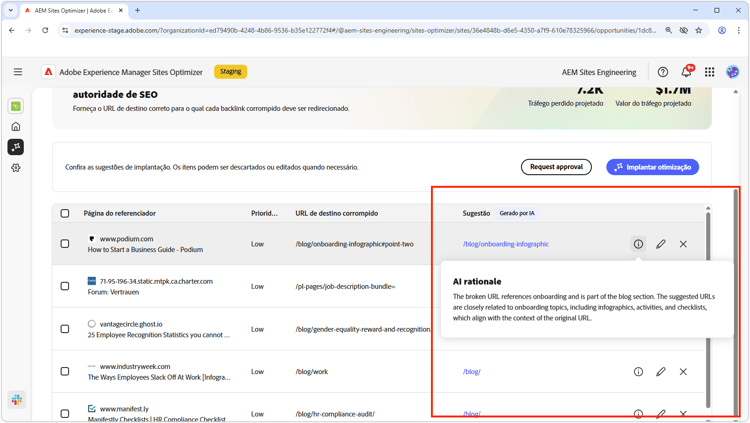Click the Gerado por IA badge
Image resolution: width=750 pixels, height=423 pixels.
click(517, 213)
